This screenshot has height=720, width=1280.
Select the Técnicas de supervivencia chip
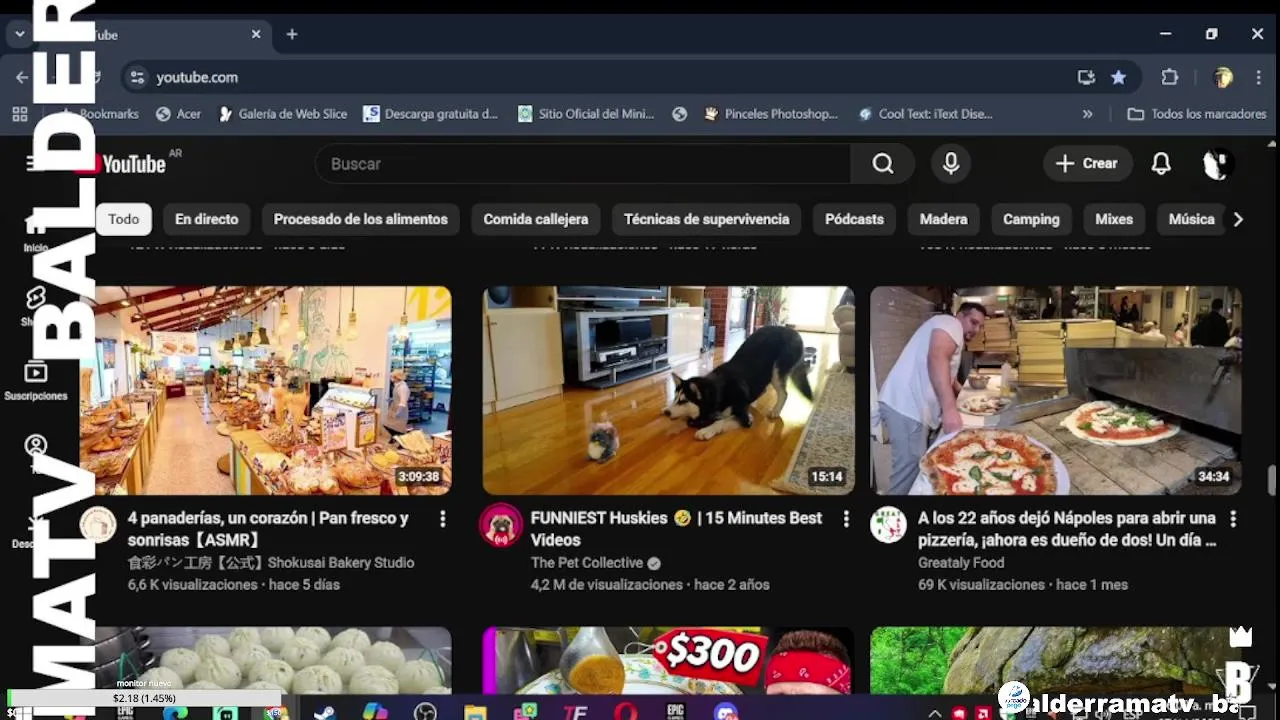click(707, 219)
